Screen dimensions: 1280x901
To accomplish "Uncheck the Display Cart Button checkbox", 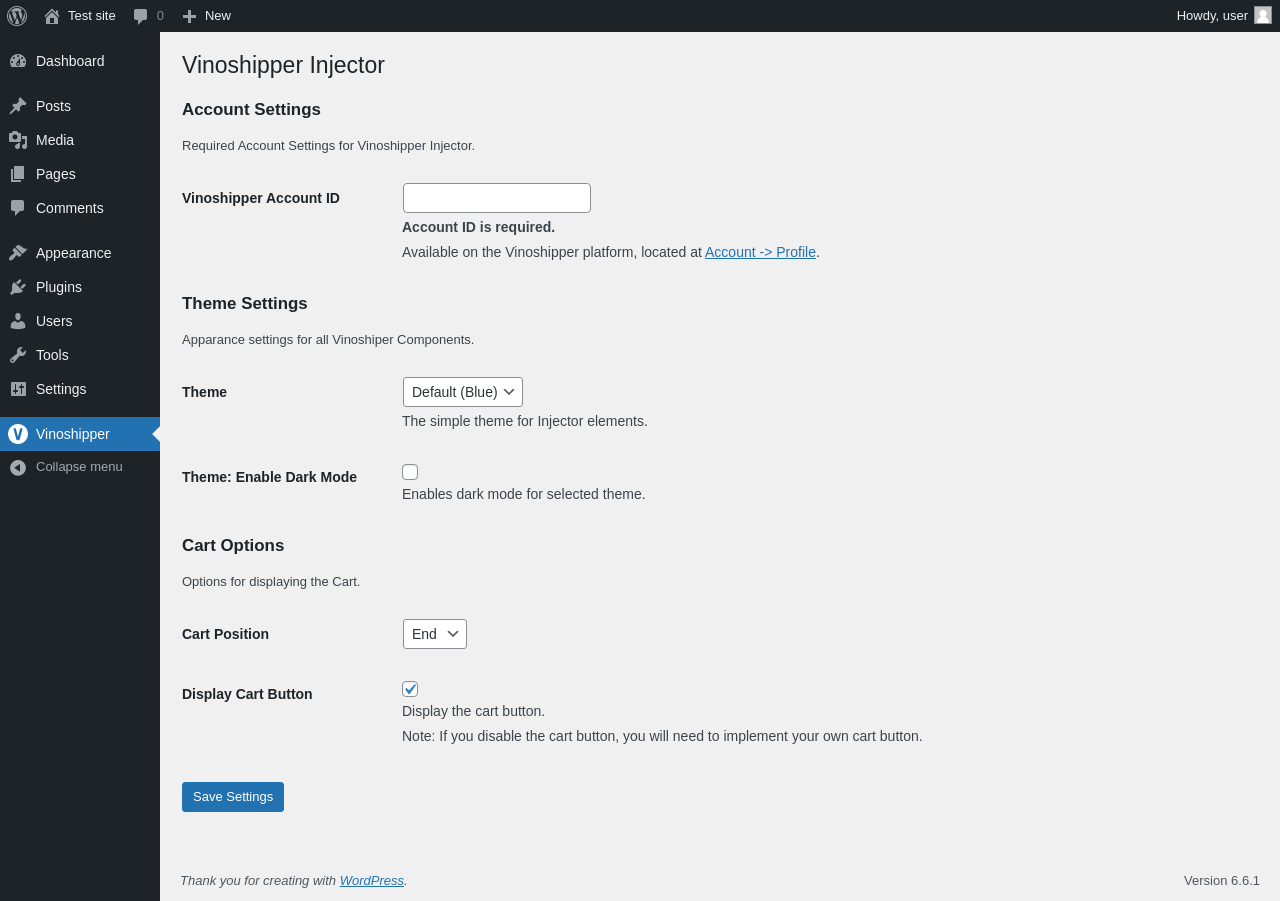I will point(410,689).
